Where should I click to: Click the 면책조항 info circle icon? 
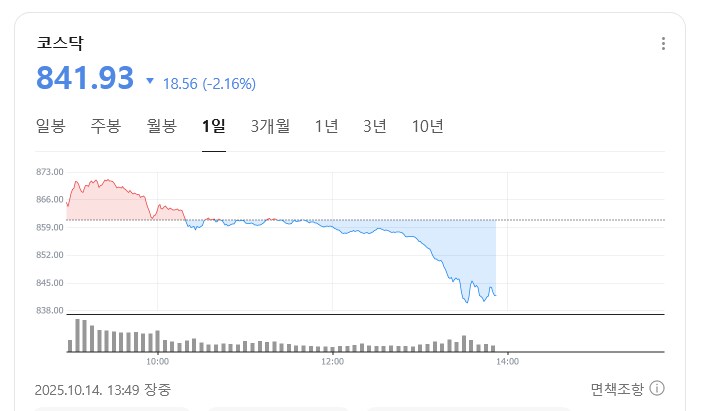tap(658, 389)
